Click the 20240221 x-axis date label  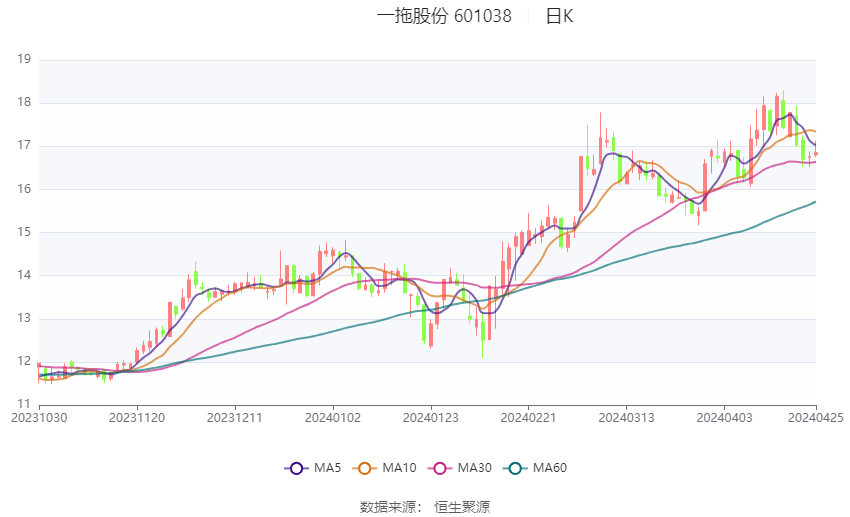coord(529,418)
